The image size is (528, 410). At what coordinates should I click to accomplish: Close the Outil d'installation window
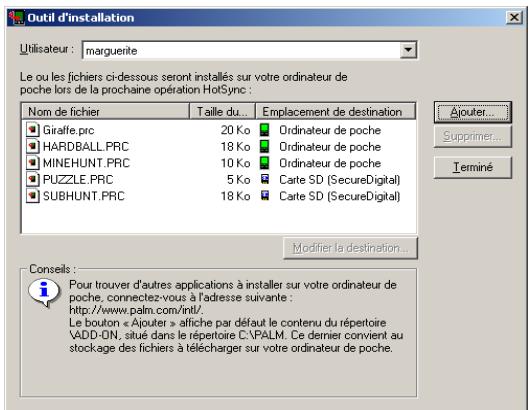(514, 17)
